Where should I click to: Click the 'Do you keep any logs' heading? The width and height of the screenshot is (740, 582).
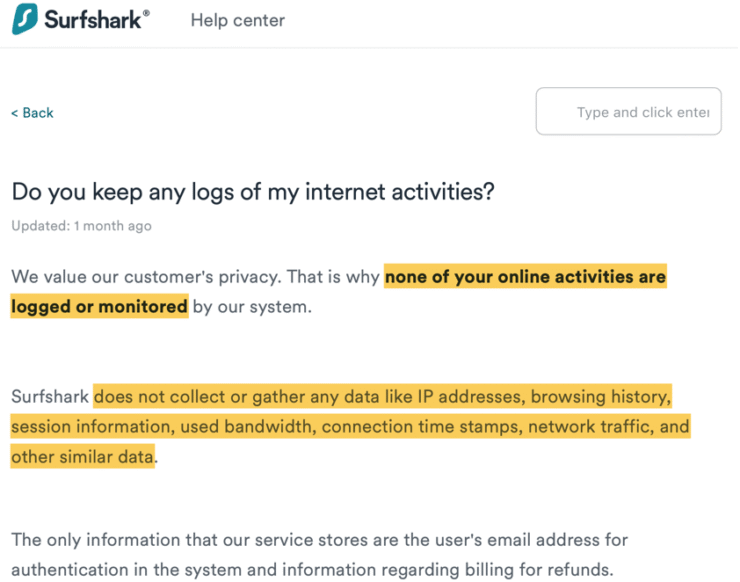tap(253, 192)
